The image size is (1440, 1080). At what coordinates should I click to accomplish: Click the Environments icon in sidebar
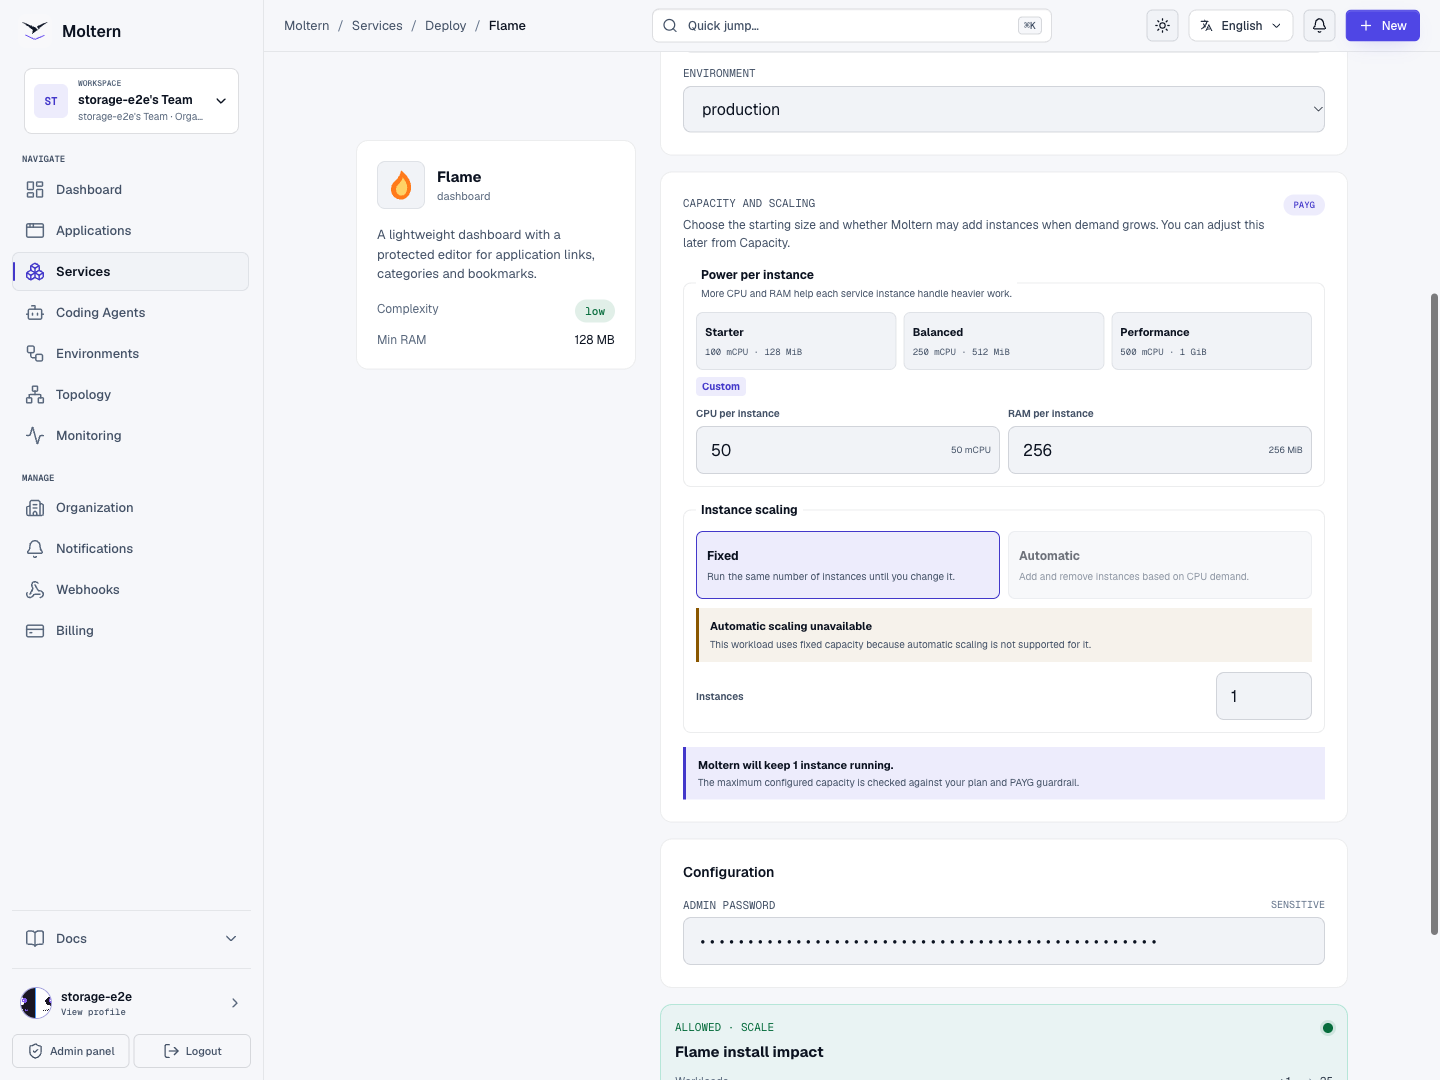point(35,354)
